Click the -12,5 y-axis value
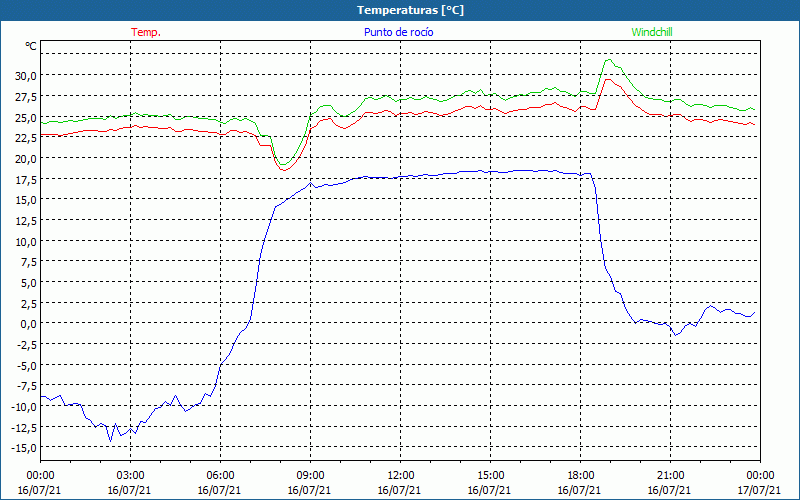This screenshot has width=800, height=500. [x=24, y=427]
